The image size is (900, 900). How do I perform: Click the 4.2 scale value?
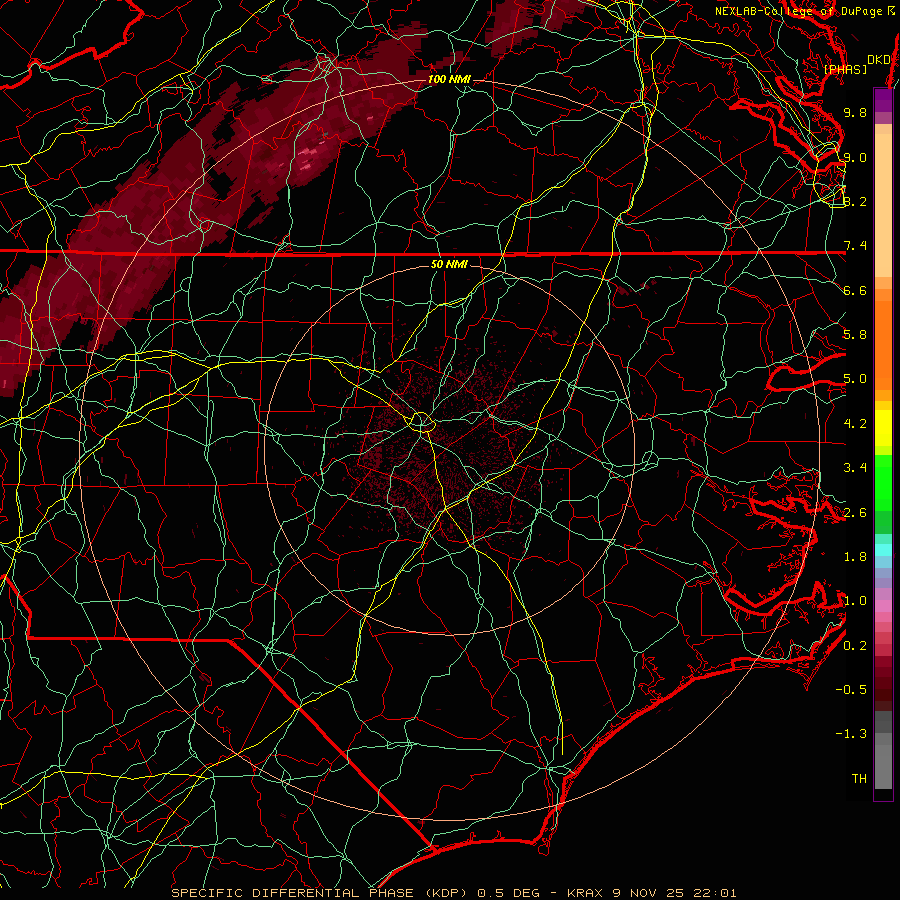coord(855,424)
